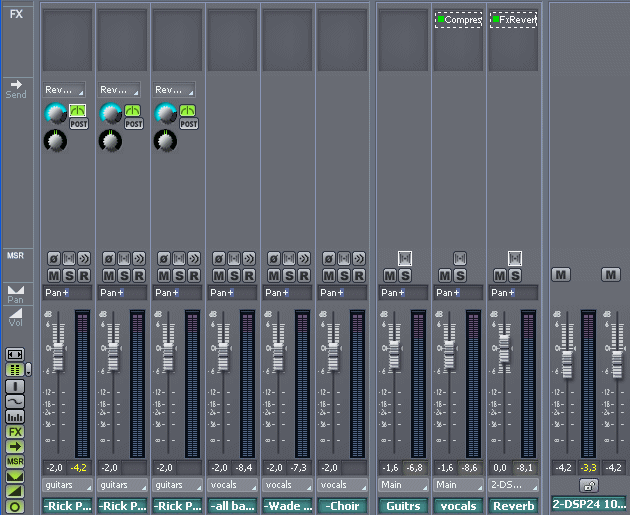Click the 2-DSP24 10... main output name
Screen dimensions: 630x515
pyautogui.click(x=589, y=504)
